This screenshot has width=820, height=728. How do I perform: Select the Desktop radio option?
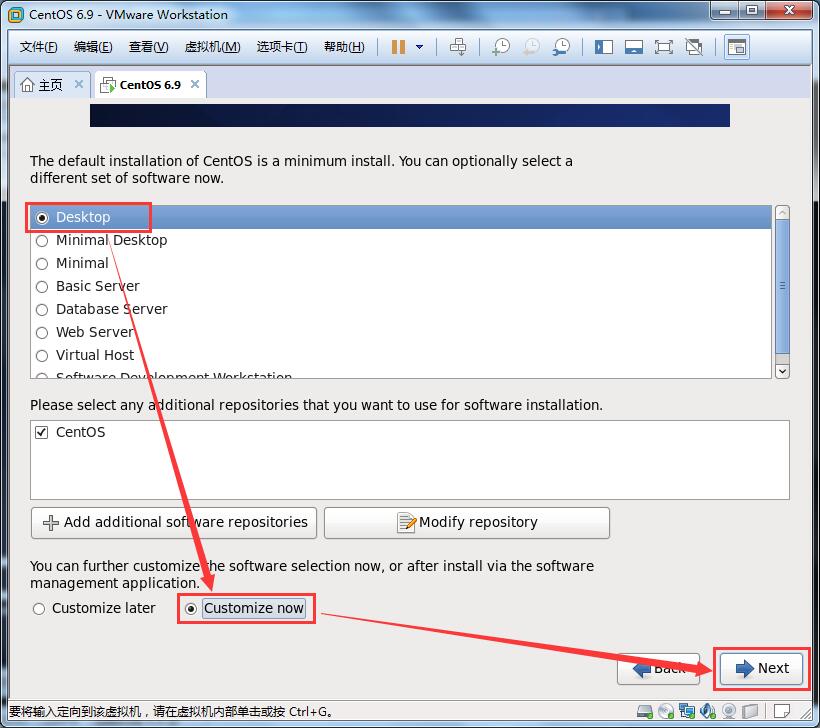42,218
